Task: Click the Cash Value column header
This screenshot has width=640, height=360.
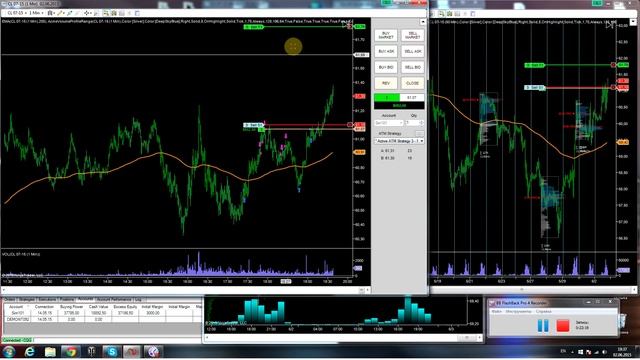Action: point(98,307)
